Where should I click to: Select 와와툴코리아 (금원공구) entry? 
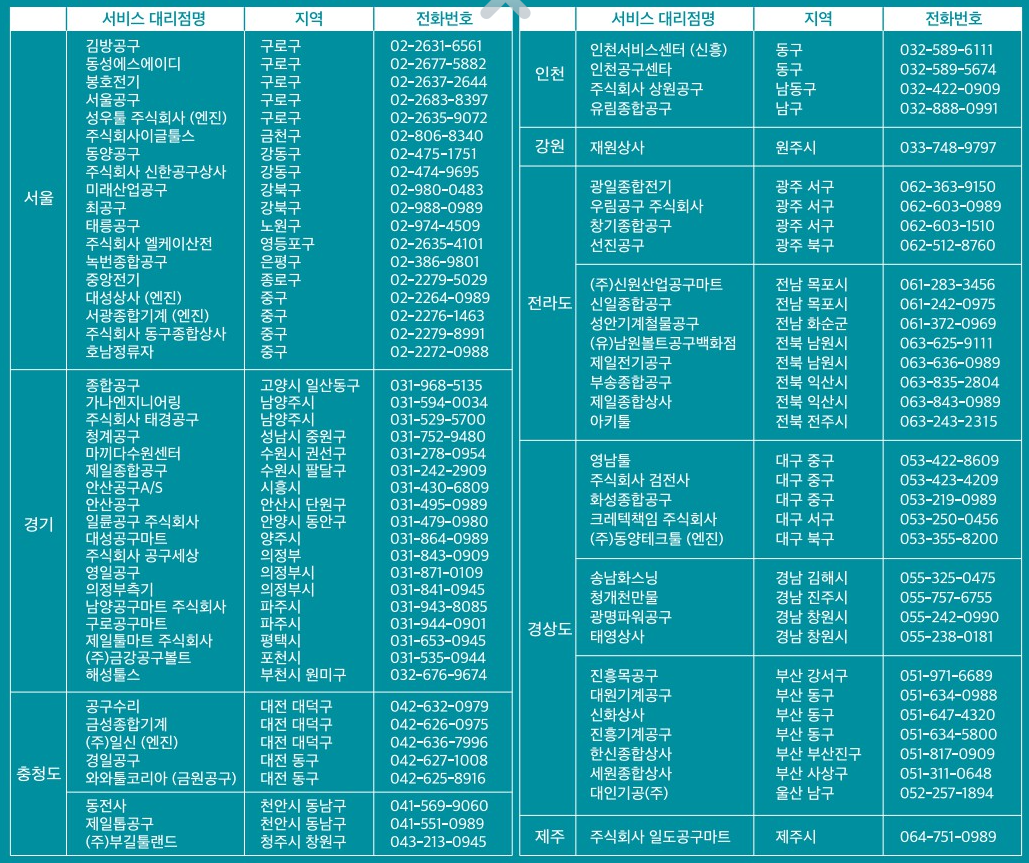pyautogui.click(x=161, y=778)
